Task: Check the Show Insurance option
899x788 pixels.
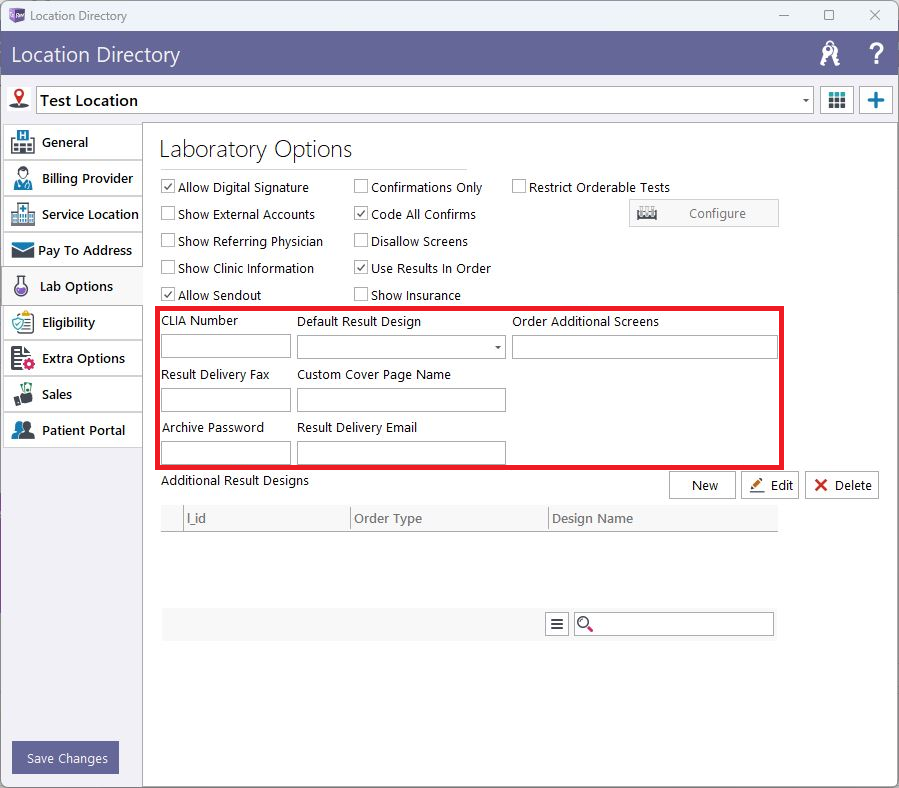Action: (361, 294)
